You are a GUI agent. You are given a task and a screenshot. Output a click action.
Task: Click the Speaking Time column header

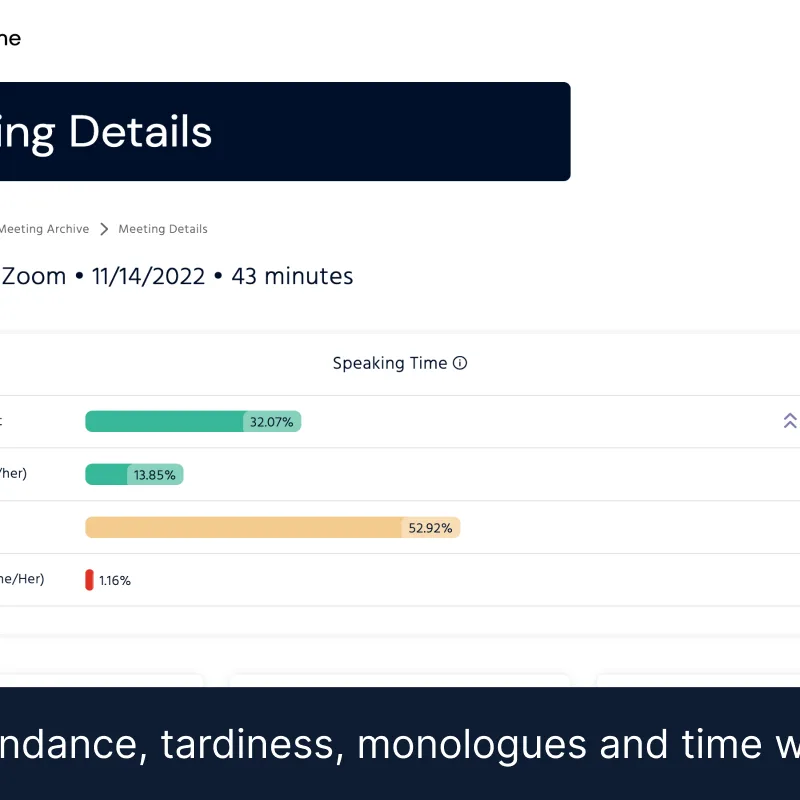tap(390, 364)
